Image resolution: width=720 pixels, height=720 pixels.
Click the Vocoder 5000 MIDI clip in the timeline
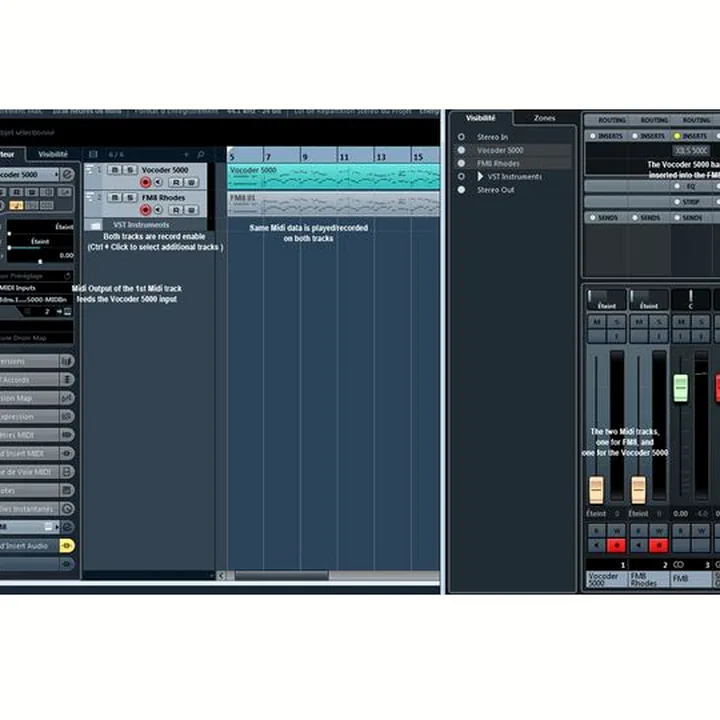pos(333,177)
